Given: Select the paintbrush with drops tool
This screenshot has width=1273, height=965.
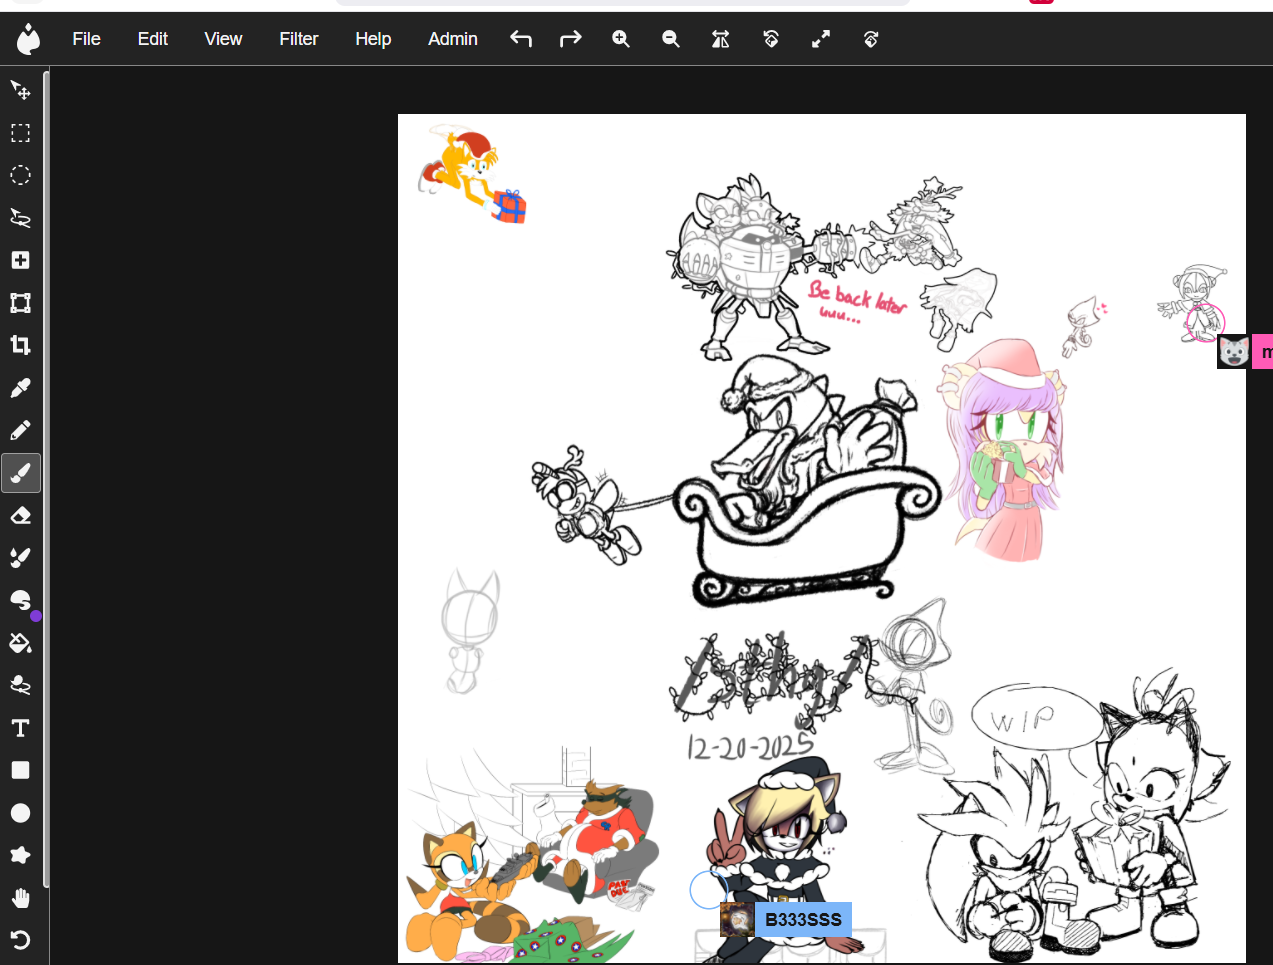Looking at the screenshot, I should (x=20, y=558).
